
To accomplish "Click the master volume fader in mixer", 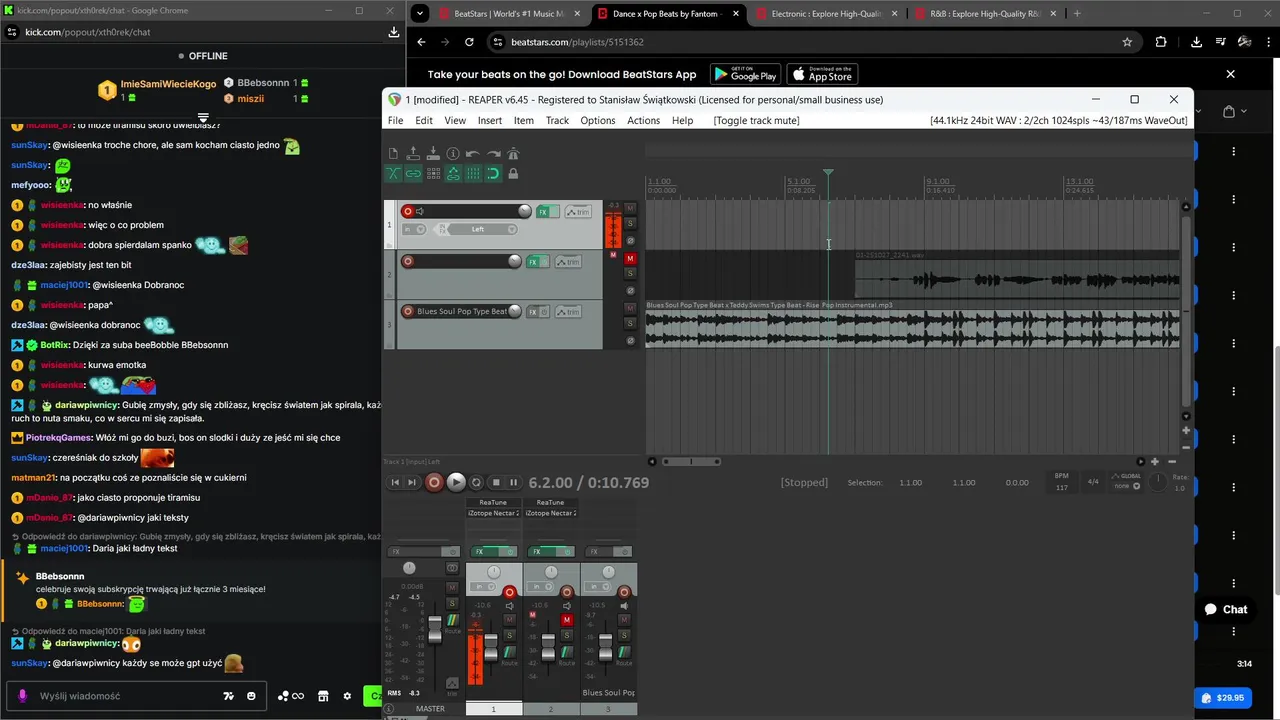I will pos(435,630).
